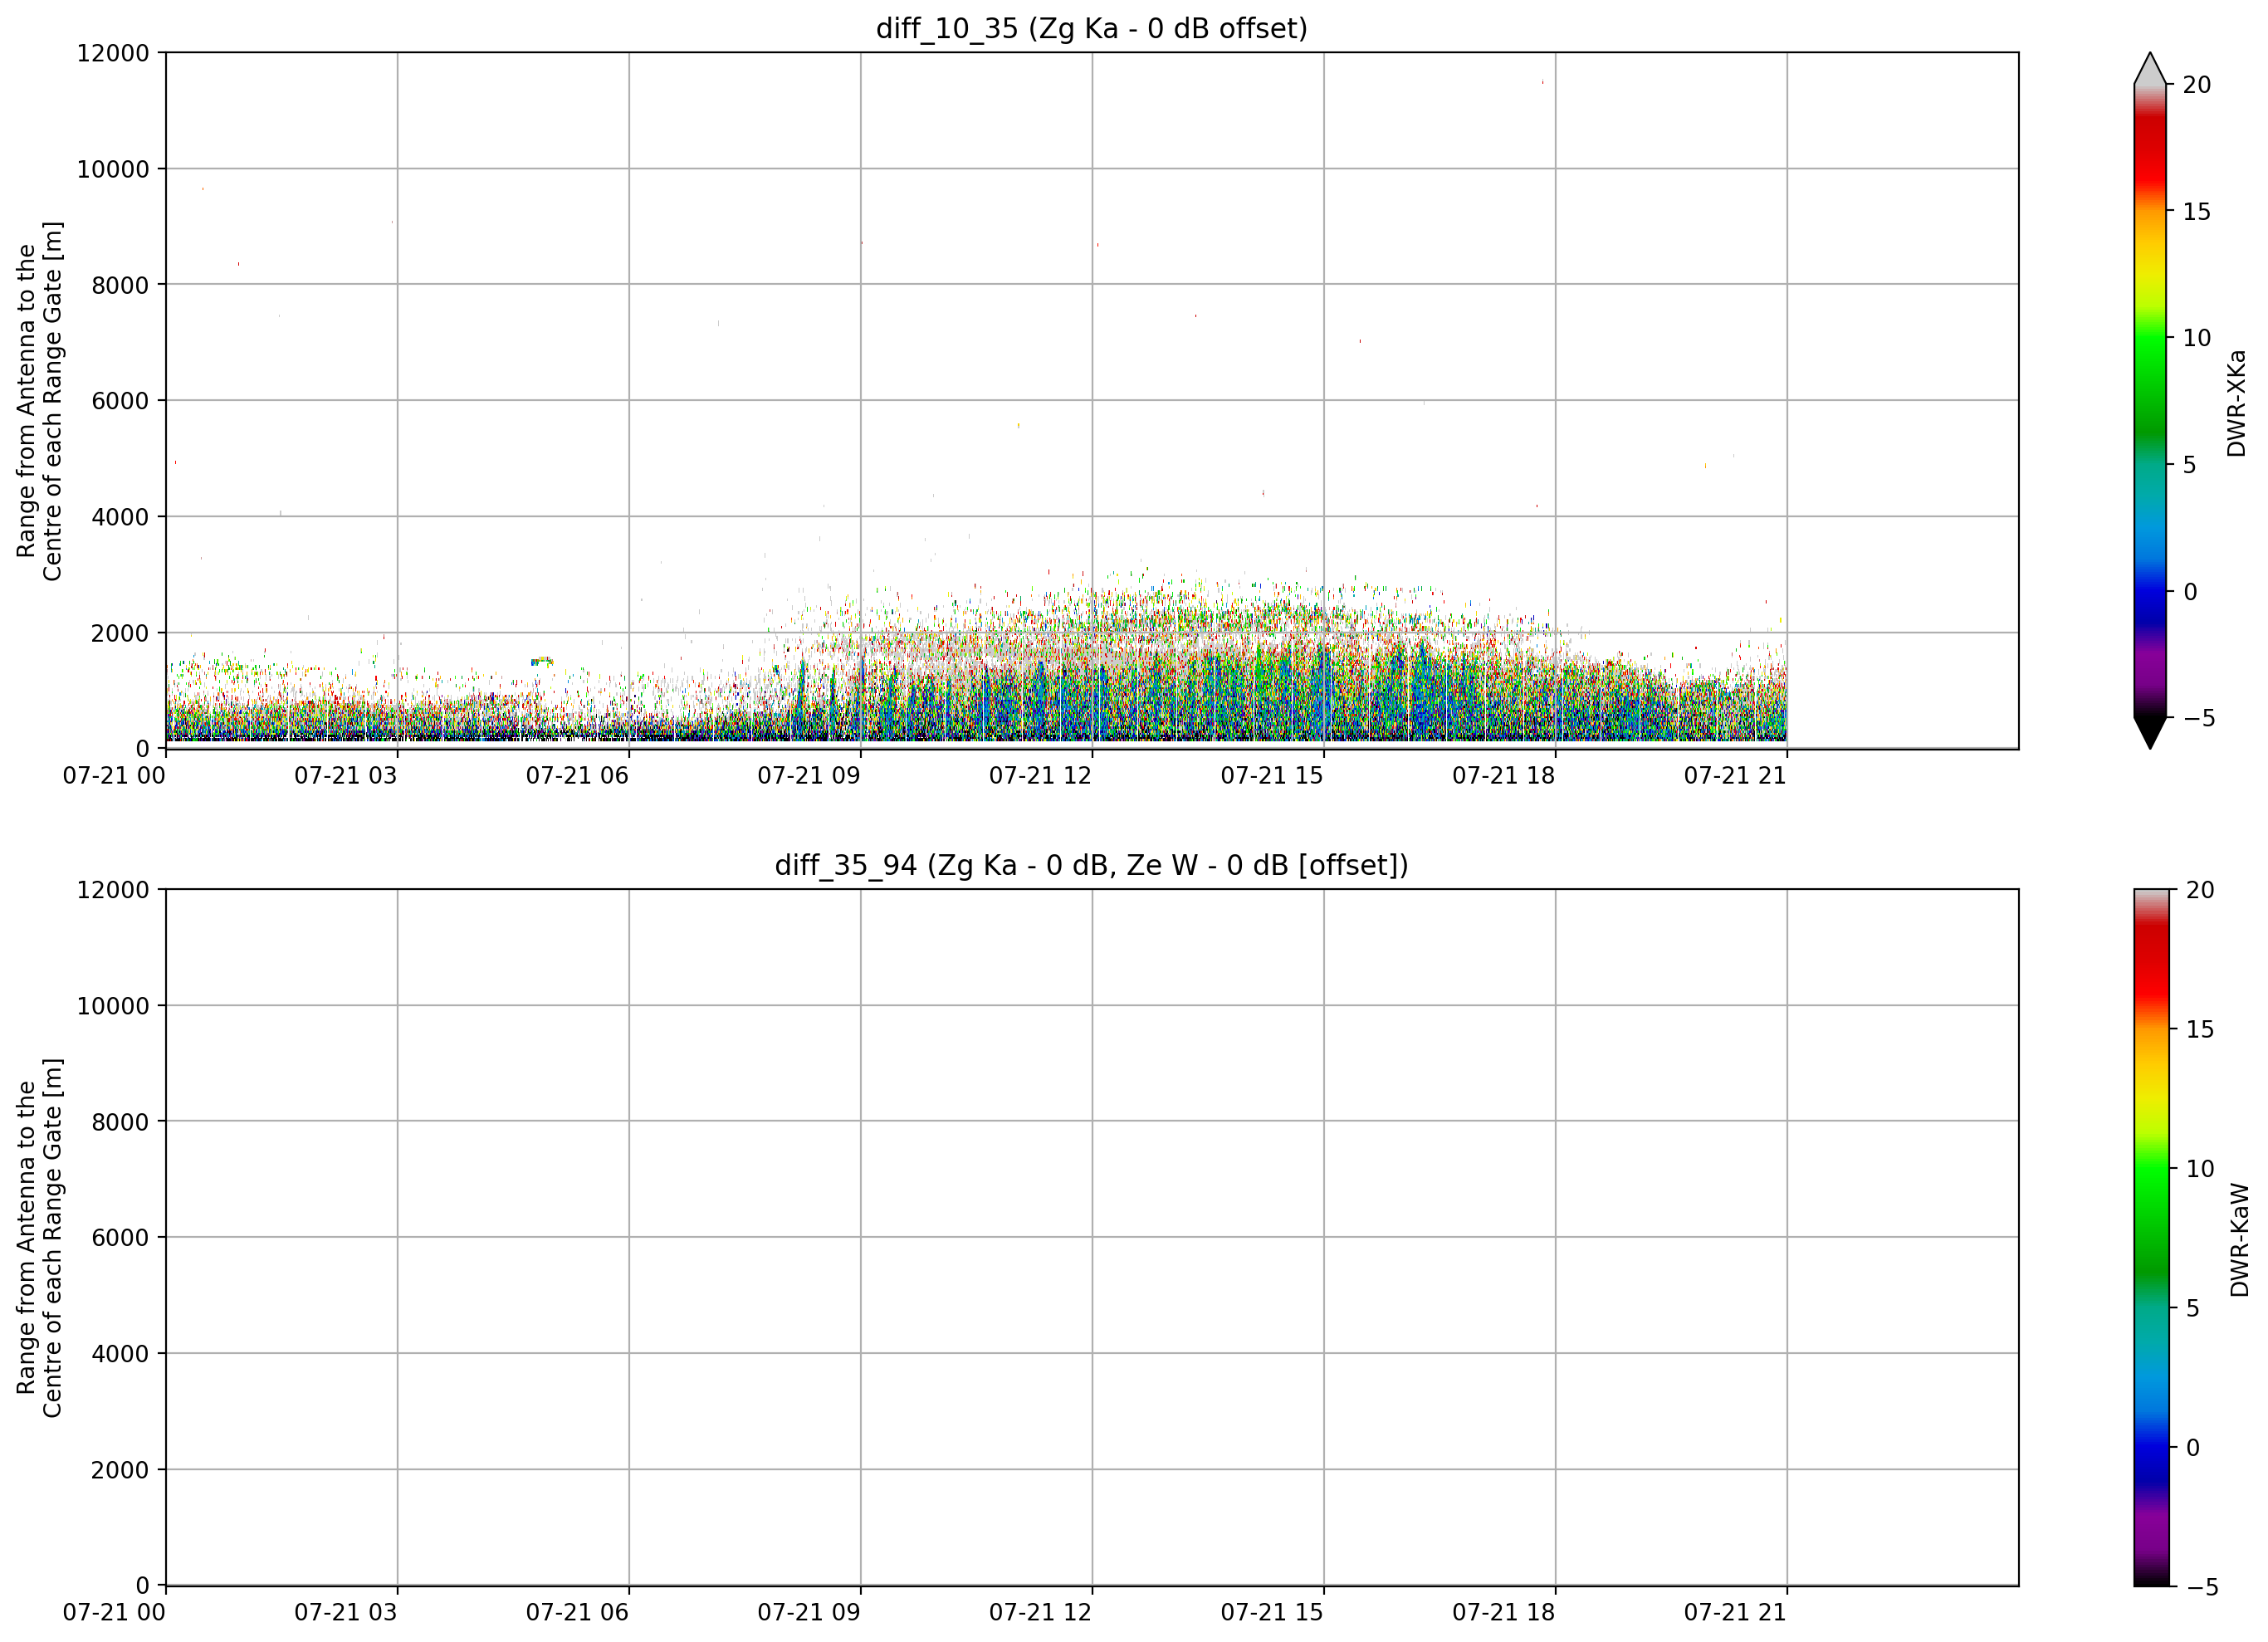Screen dimensions: 2268x1642
Task: Click the '0' y tick in the diff_10_35 plot
Action: click(x=143, y=749)
